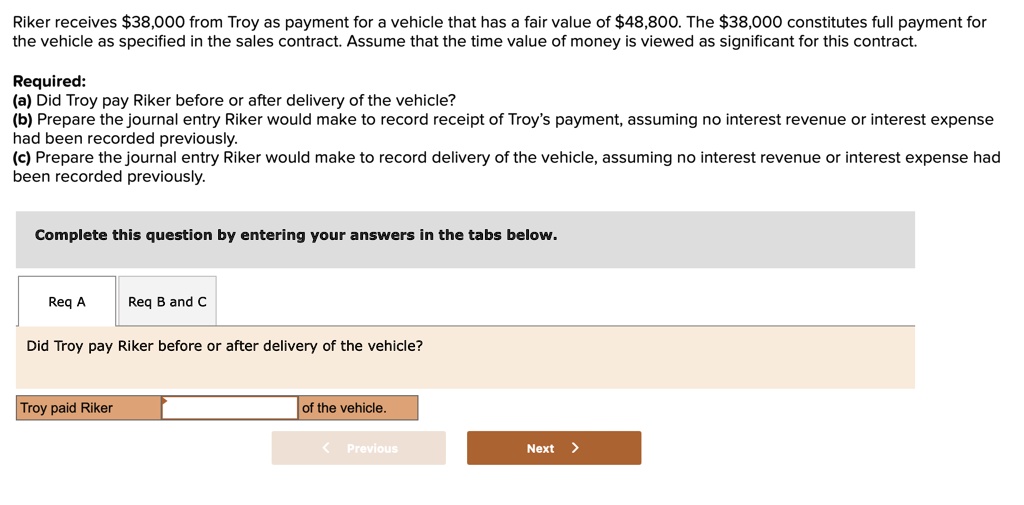Go to the Next requirement
Viewport: 1024px width, 505px height.
[554, 448]
